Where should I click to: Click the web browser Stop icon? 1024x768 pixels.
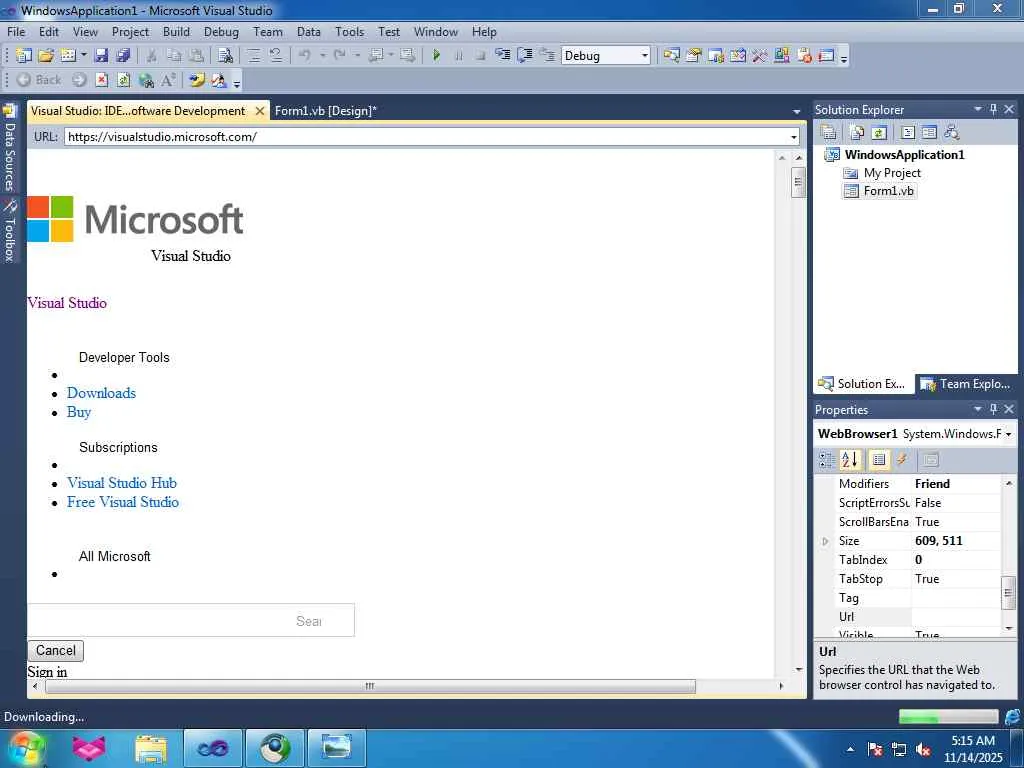pos(102,80)
